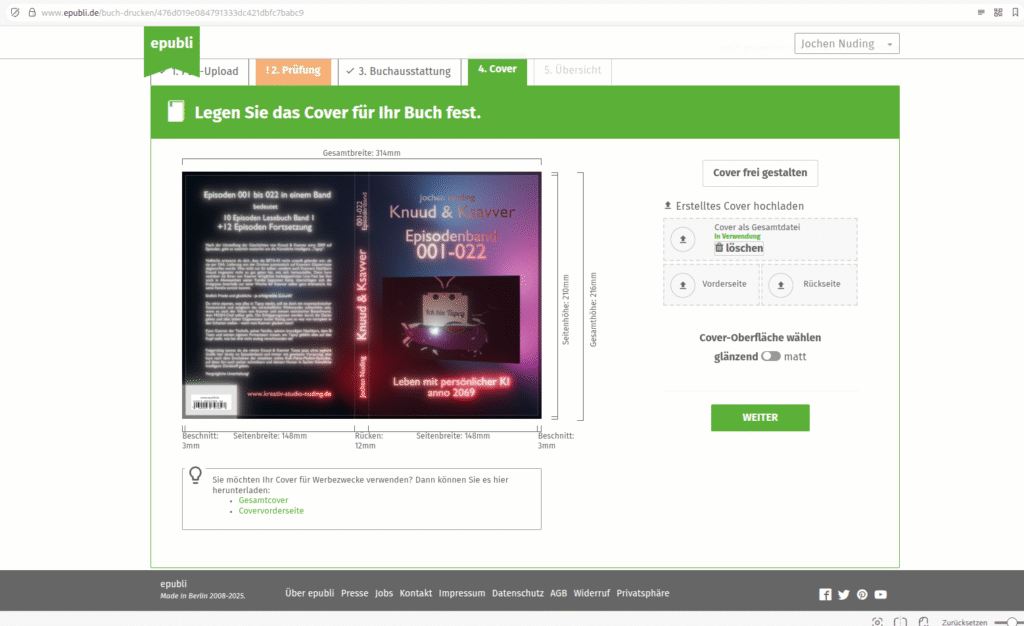Open epubli's Twitter icon in footer

click(x=843, y=594)
